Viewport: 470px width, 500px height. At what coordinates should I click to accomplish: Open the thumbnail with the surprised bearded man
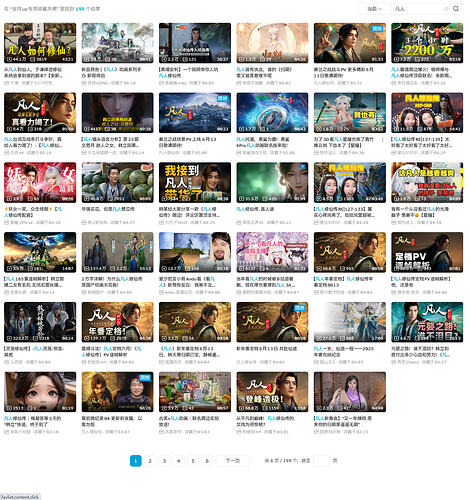pos(195,252)
